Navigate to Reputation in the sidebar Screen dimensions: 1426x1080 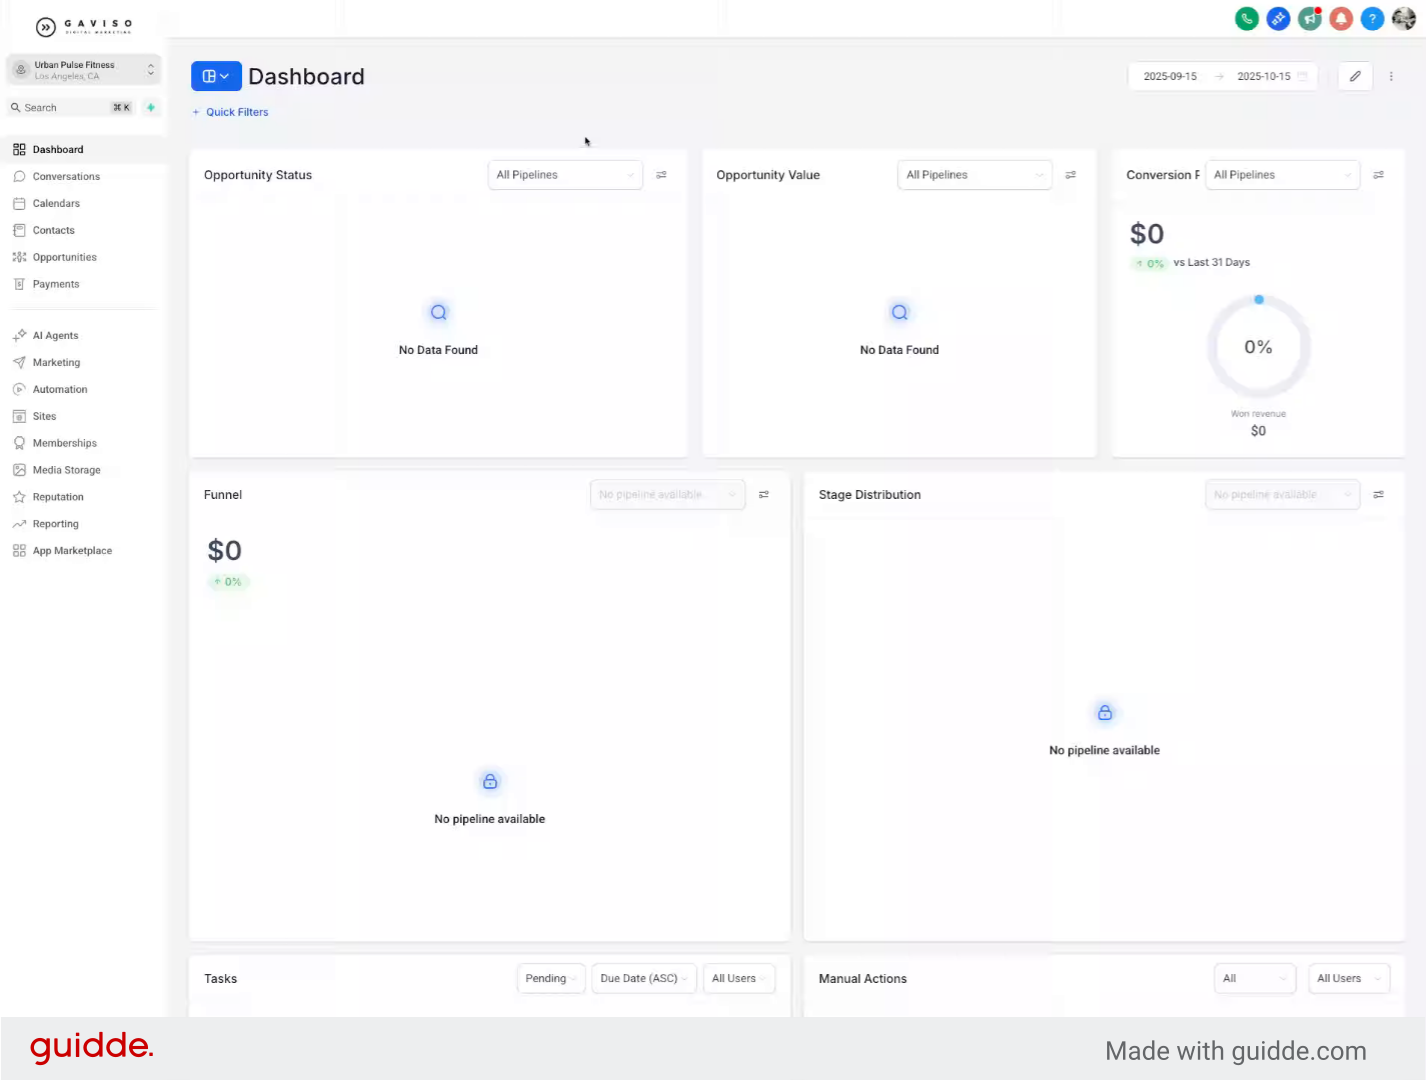(x=58, y=497)
